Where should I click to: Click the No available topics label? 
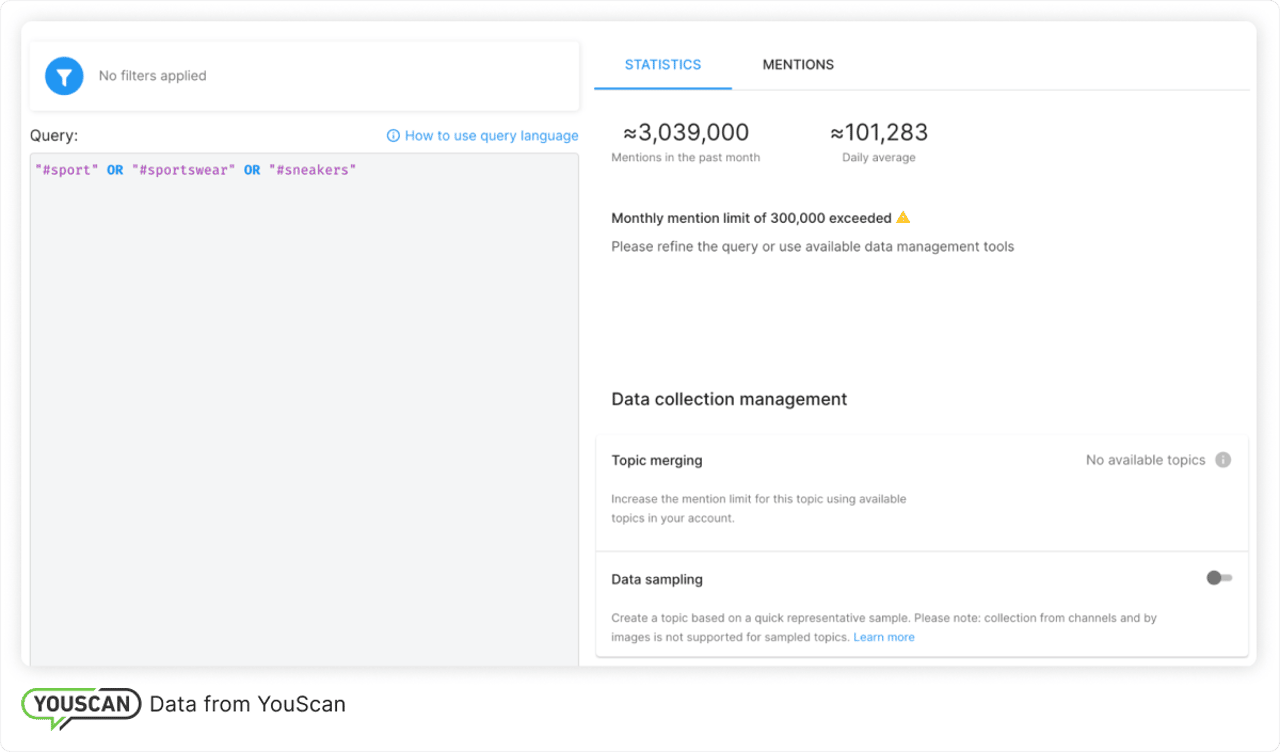(1145, 460)
